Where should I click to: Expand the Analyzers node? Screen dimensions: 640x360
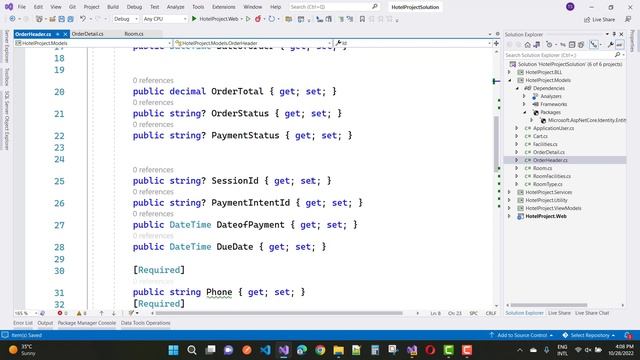click(524, 96)
